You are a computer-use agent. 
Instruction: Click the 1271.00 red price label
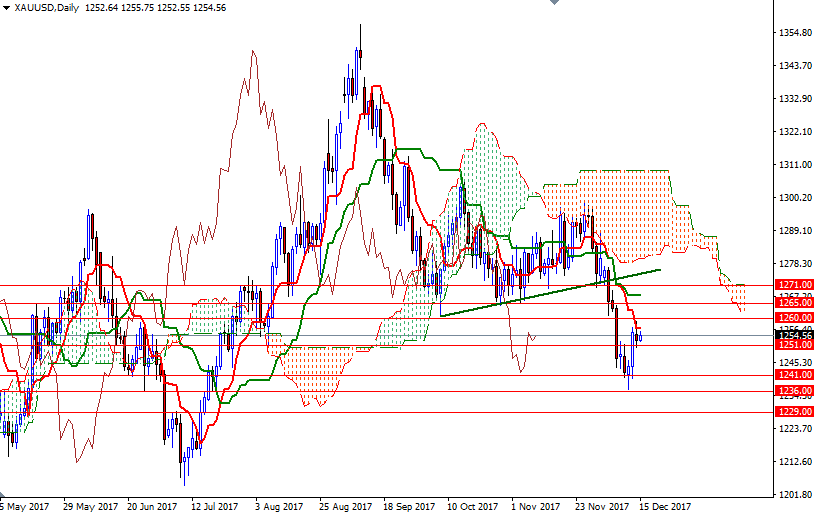(x=792, y=285)
